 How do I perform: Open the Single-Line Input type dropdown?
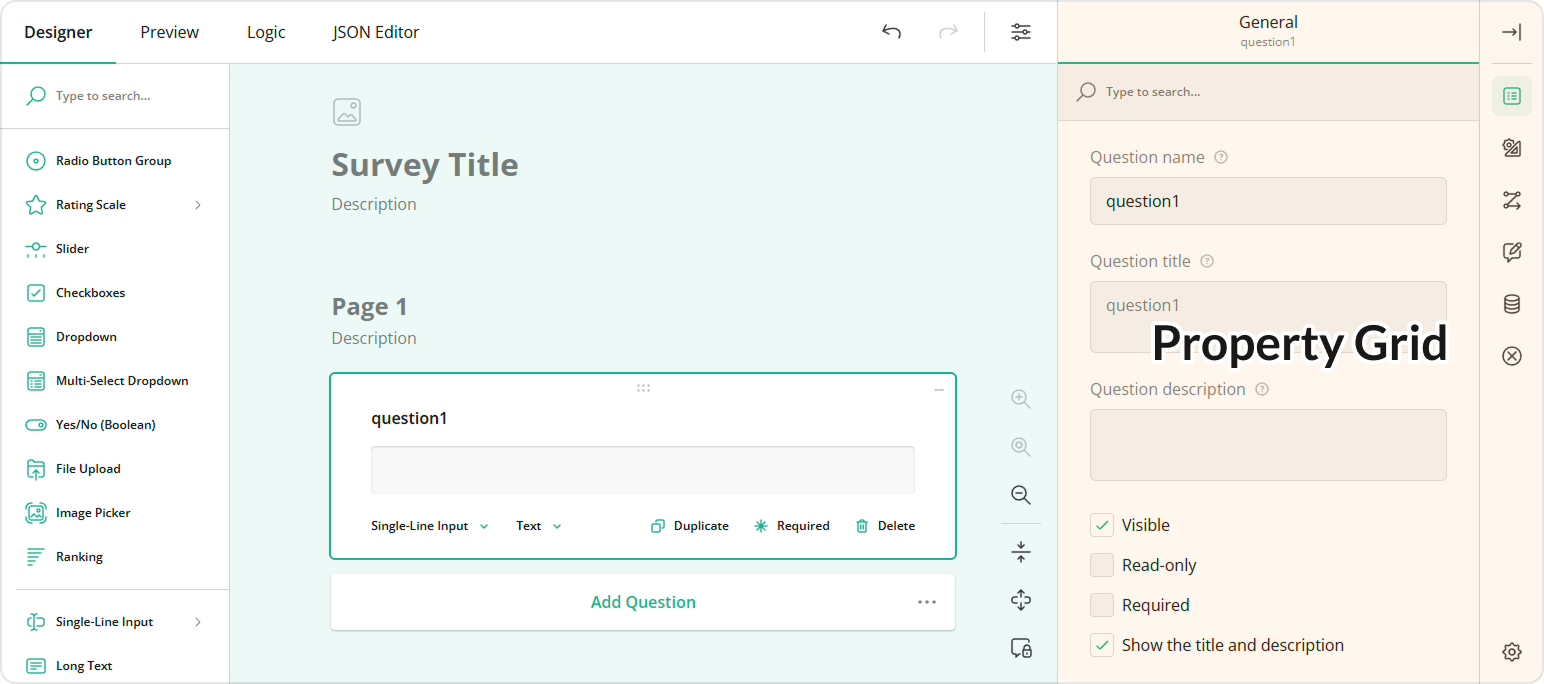click(430, 525)
